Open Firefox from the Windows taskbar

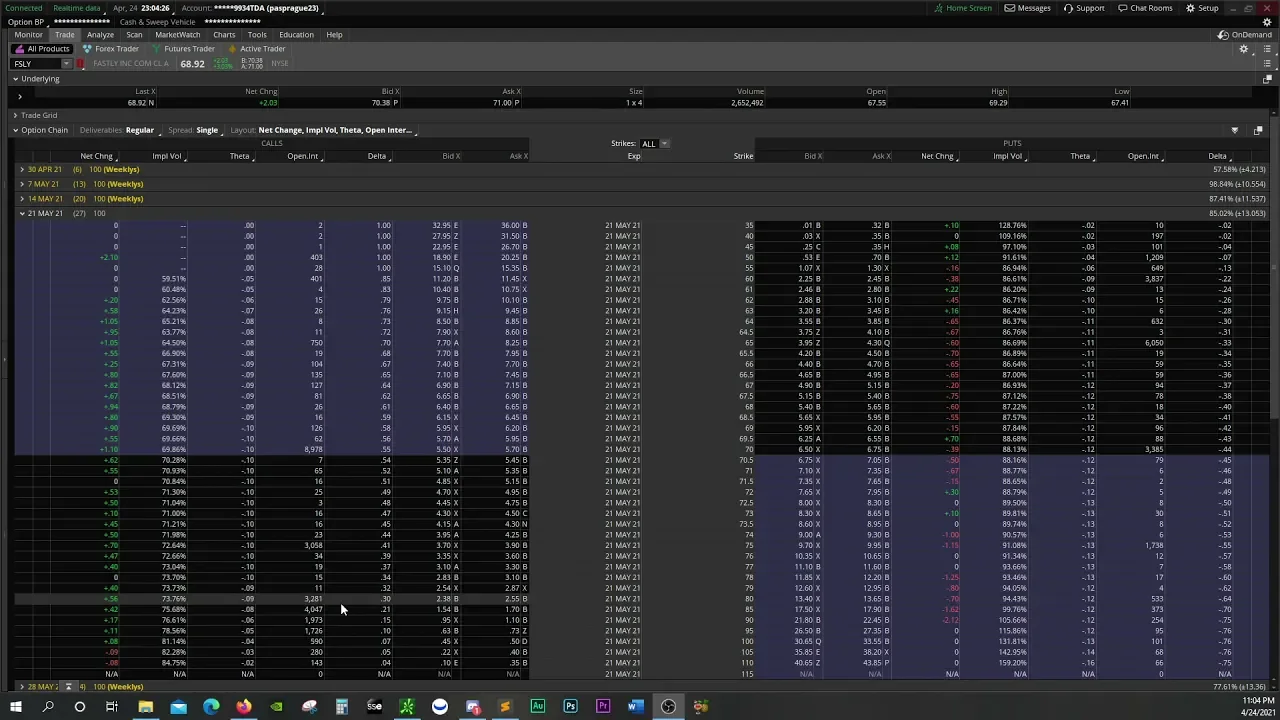(244, 707)
